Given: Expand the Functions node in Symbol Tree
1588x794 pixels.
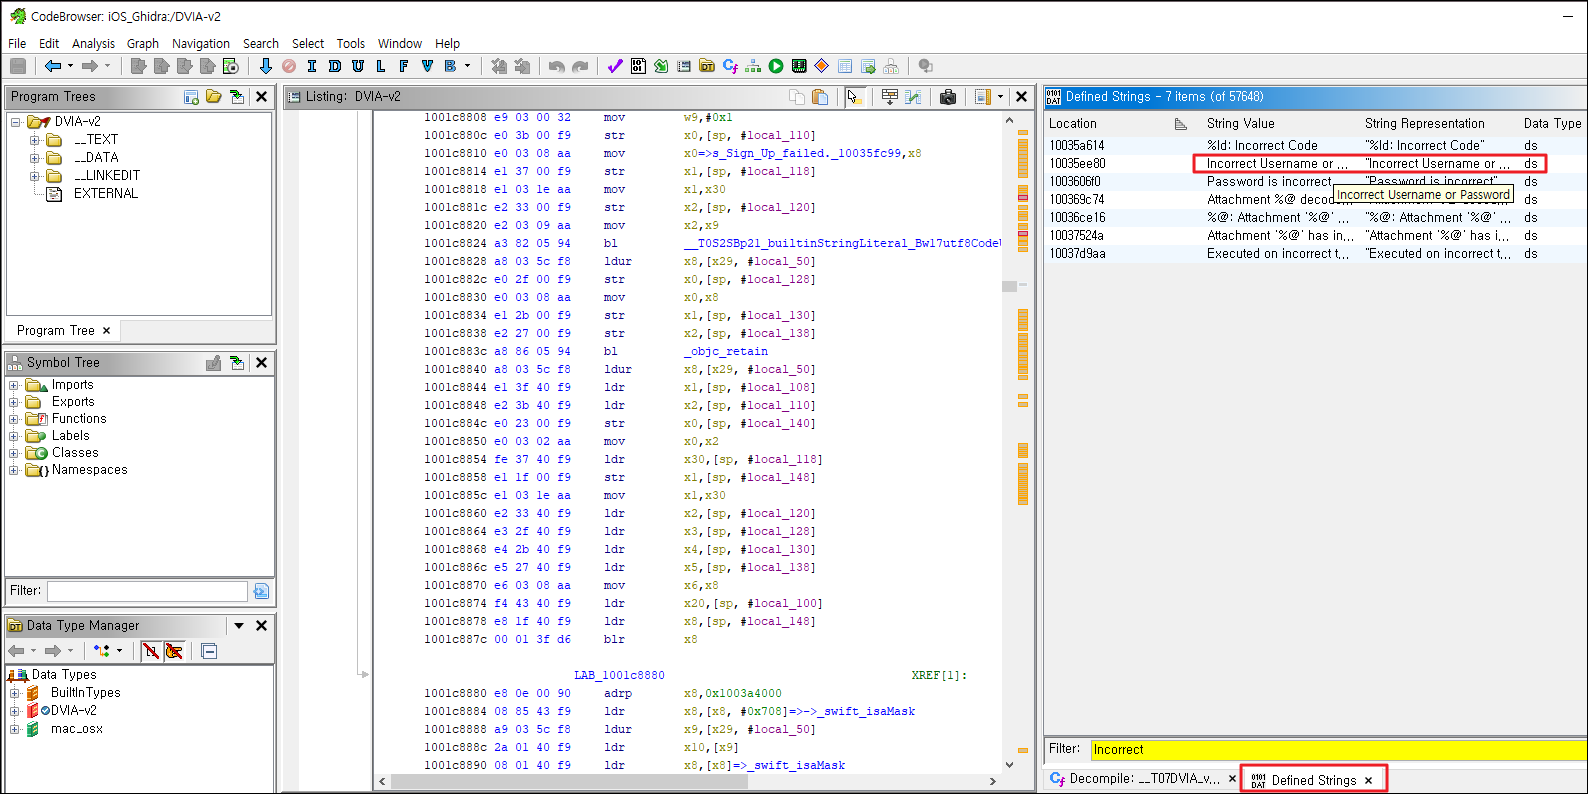Looking at the screenshot, I should pyautogui.click(x=14, y=419).
